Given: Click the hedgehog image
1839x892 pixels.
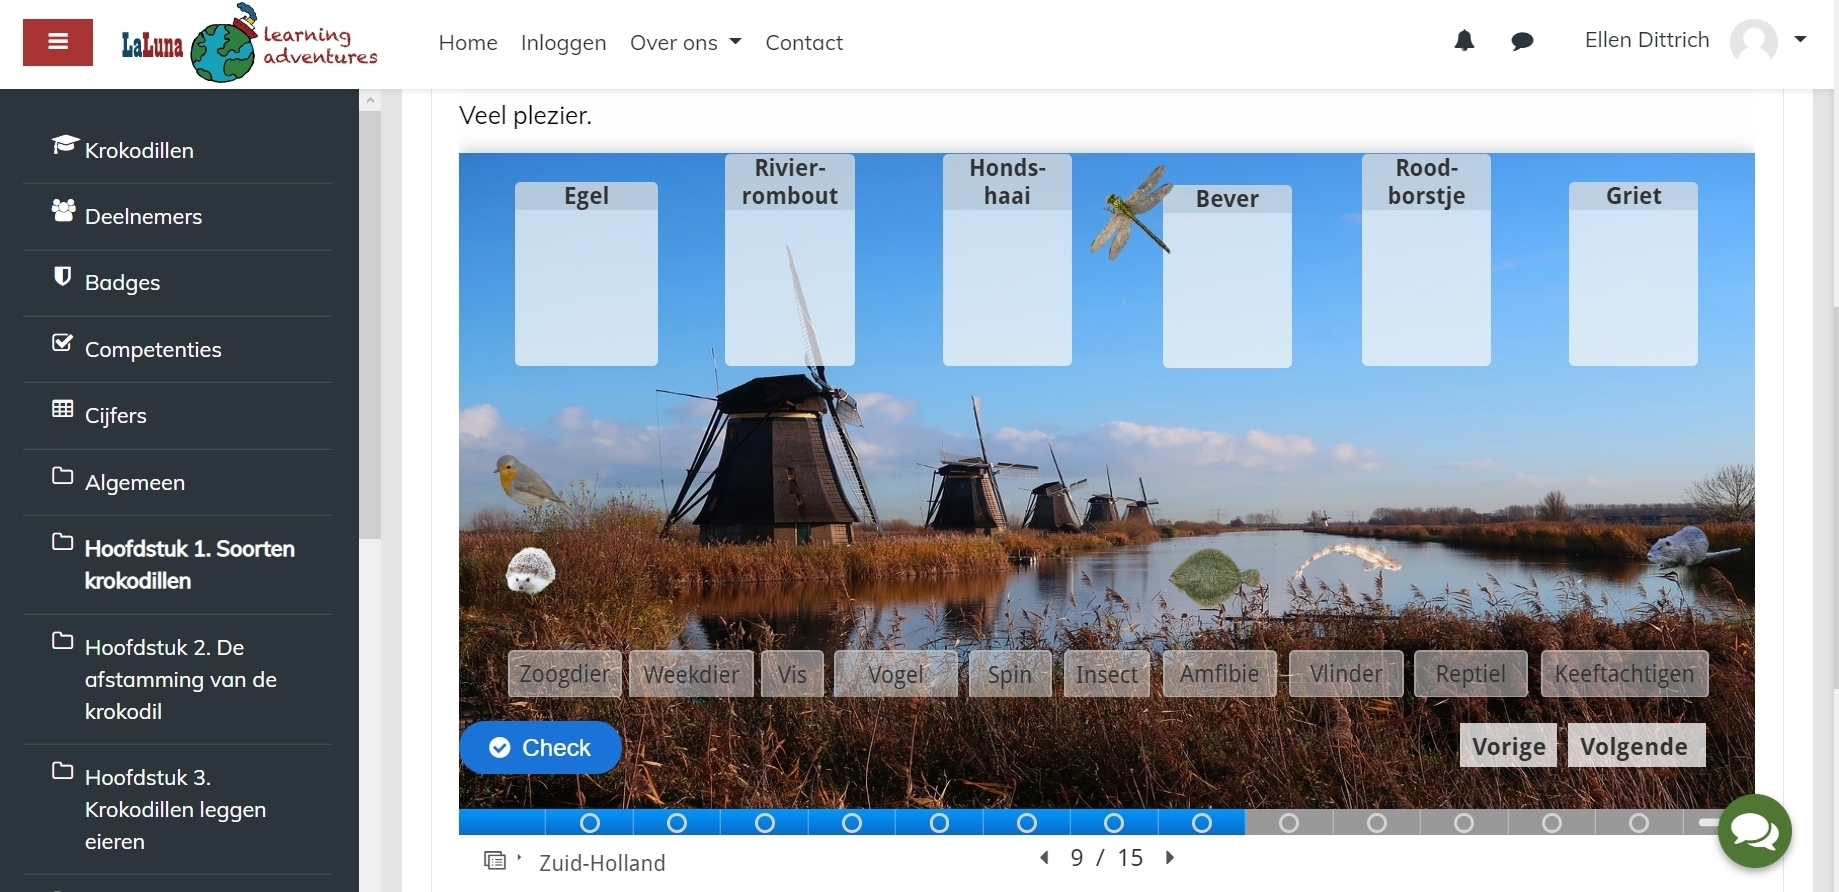Looking at the screenshot, I should click(x=530, y=571).
